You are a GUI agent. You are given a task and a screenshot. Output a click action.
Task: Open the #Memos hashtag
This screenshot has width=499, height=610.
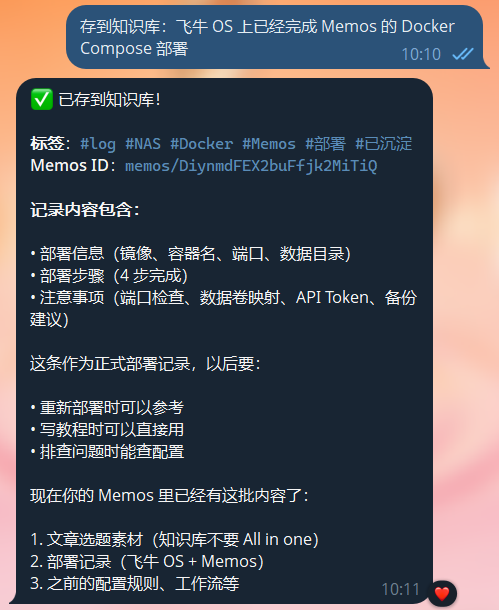269,144
